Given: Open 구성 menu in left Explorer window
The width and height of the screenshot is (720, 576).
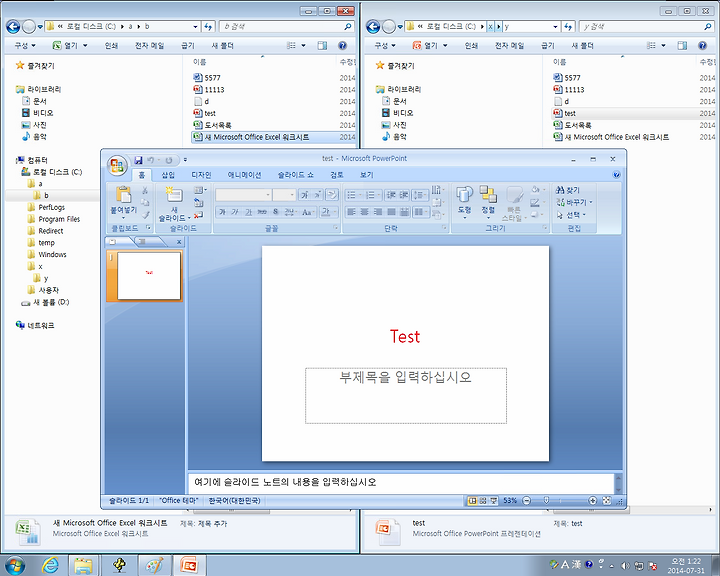Looking at the screenshot, I should coord(25,45).
